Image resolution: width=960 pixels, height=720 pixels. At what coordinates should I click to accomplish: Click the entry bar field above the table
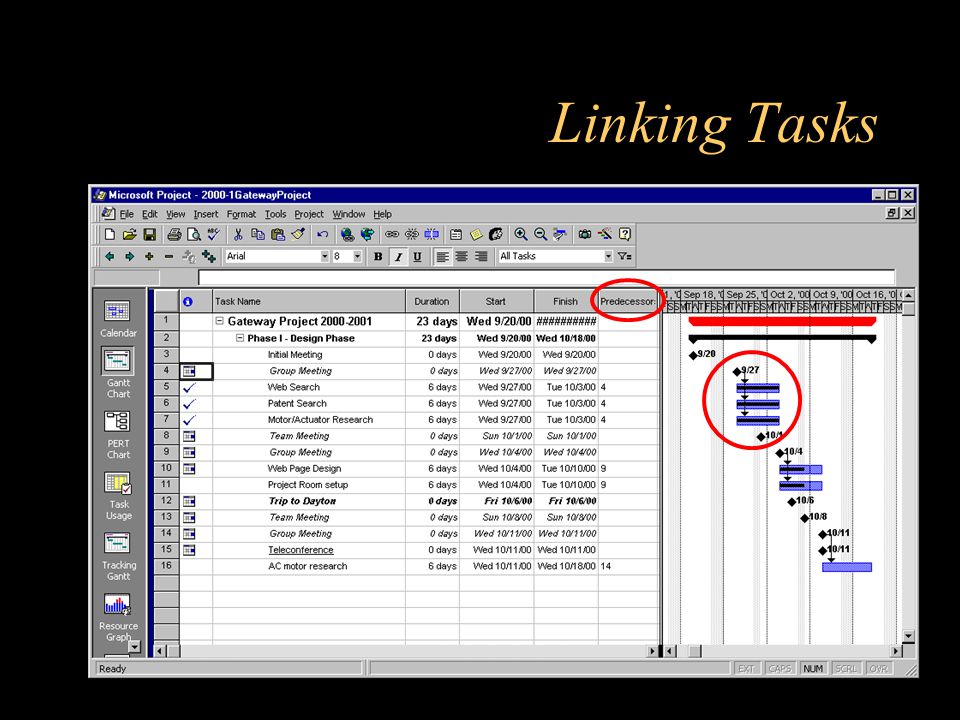tap(546, 277)
